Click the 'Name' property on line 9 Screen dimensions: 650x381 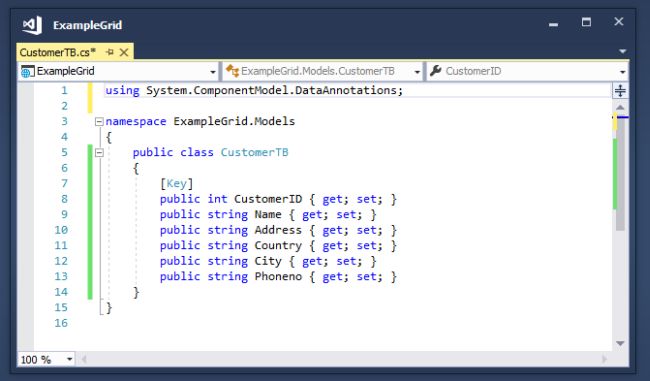268,214
